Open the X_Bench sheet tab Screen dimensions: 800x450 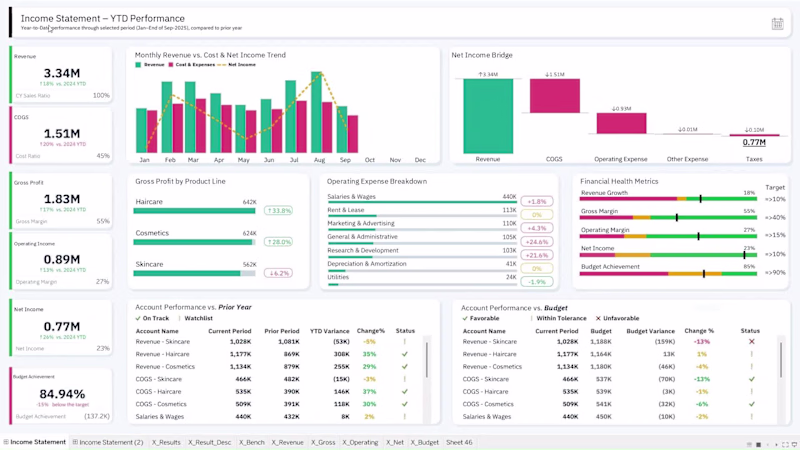coord(252,442)
